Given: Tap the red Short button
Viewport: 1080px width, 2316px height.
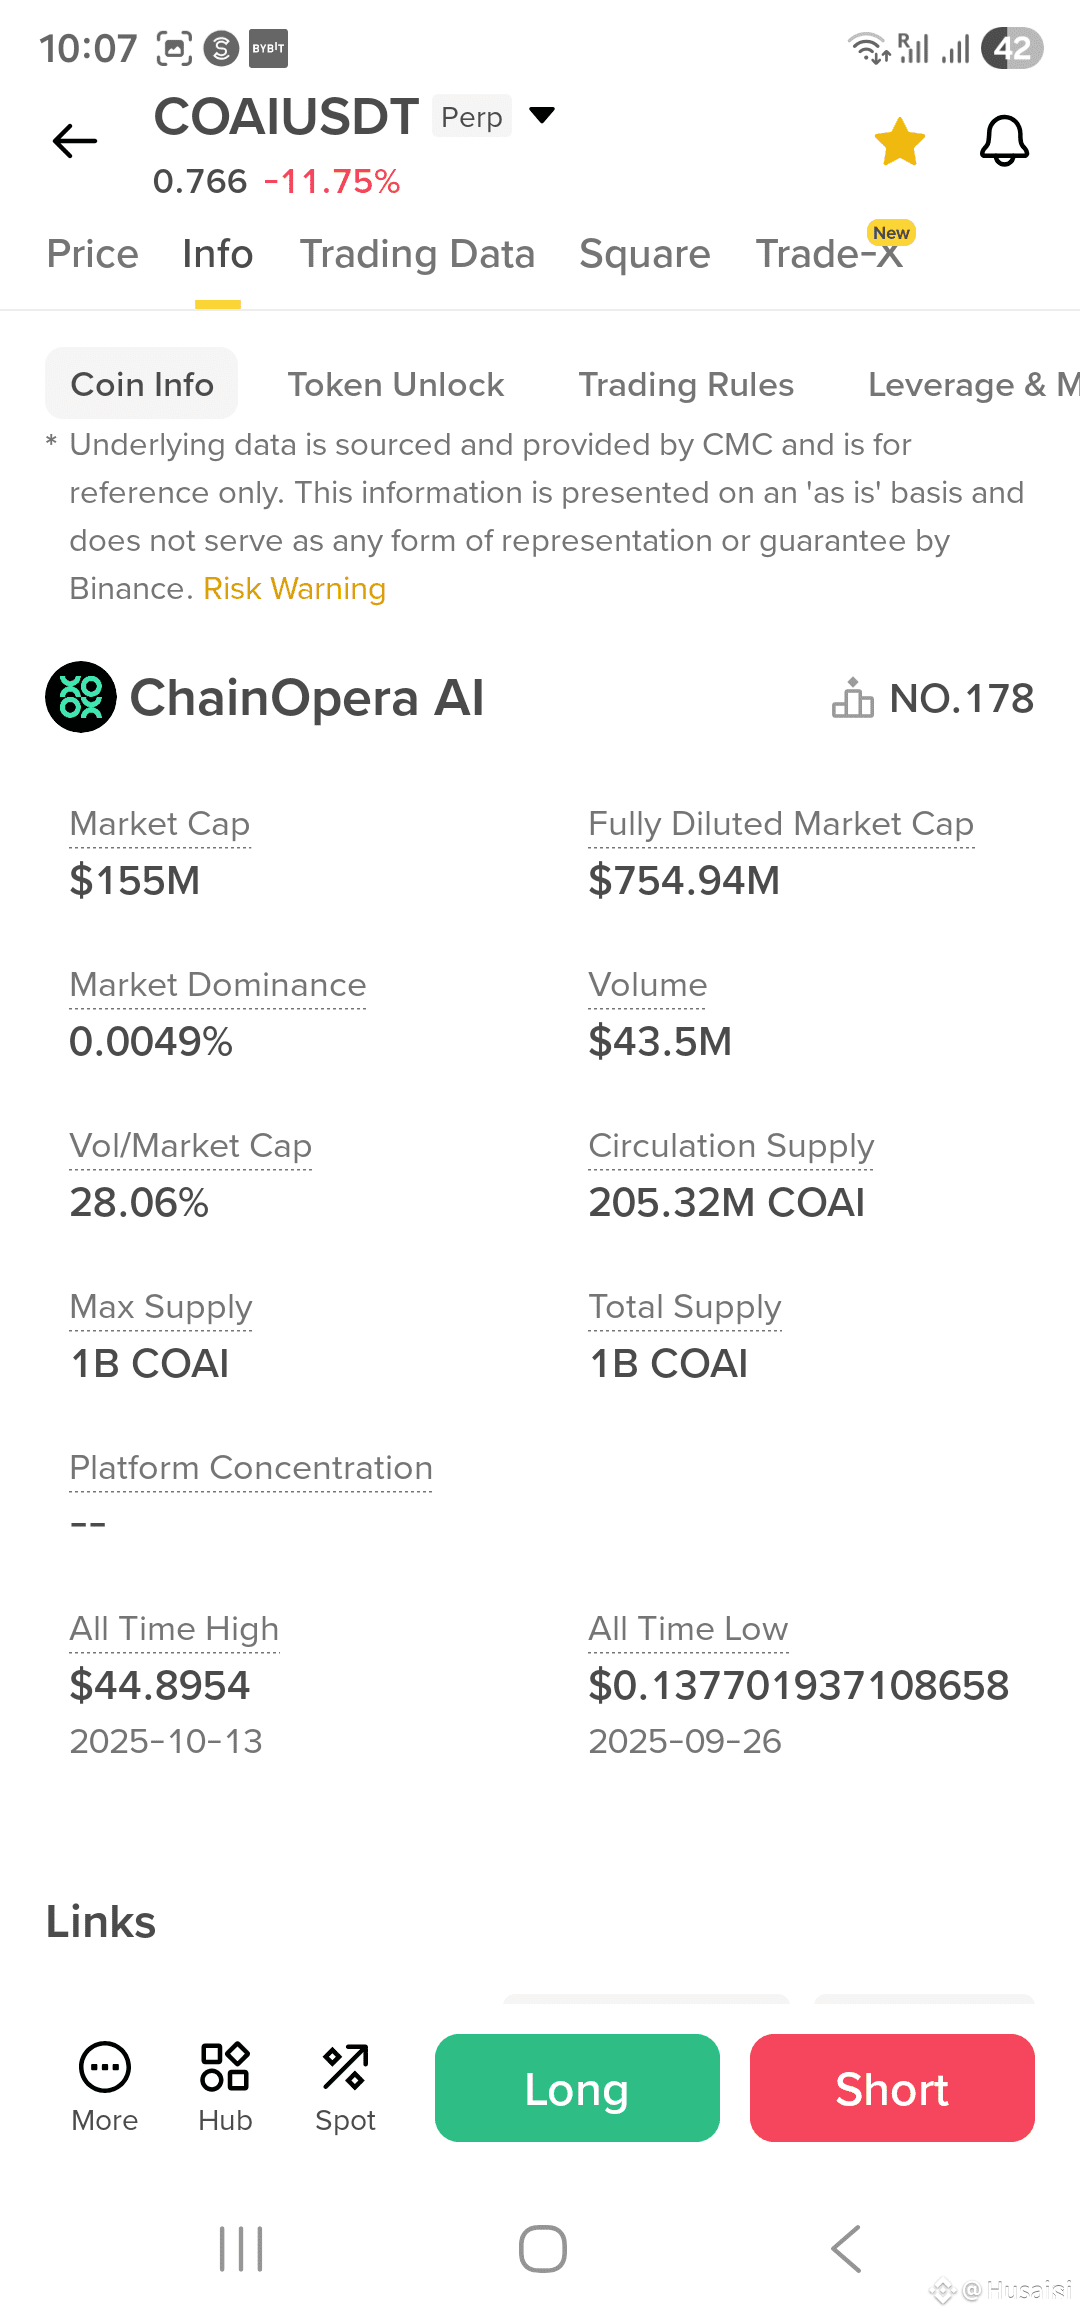Looking at the screenshot, I should (892, 2088).
